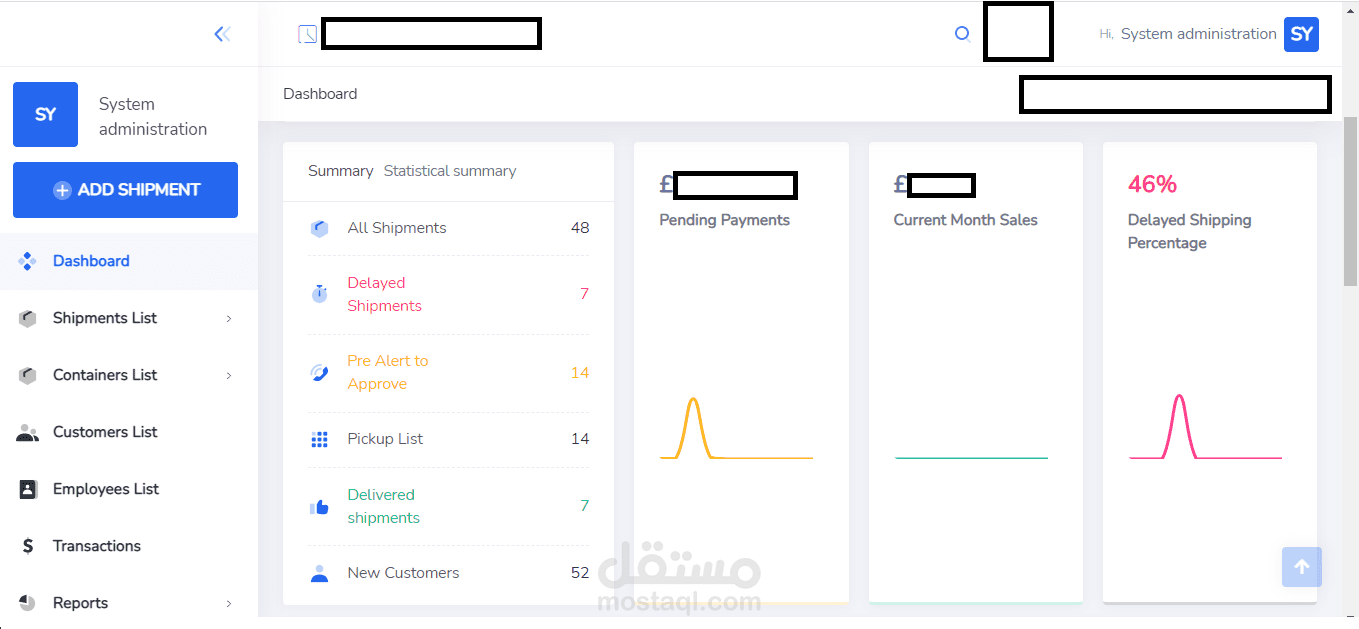Click the New Customers count 52
This screenshot has width=1359, height=629.
(x=580, y=573)
